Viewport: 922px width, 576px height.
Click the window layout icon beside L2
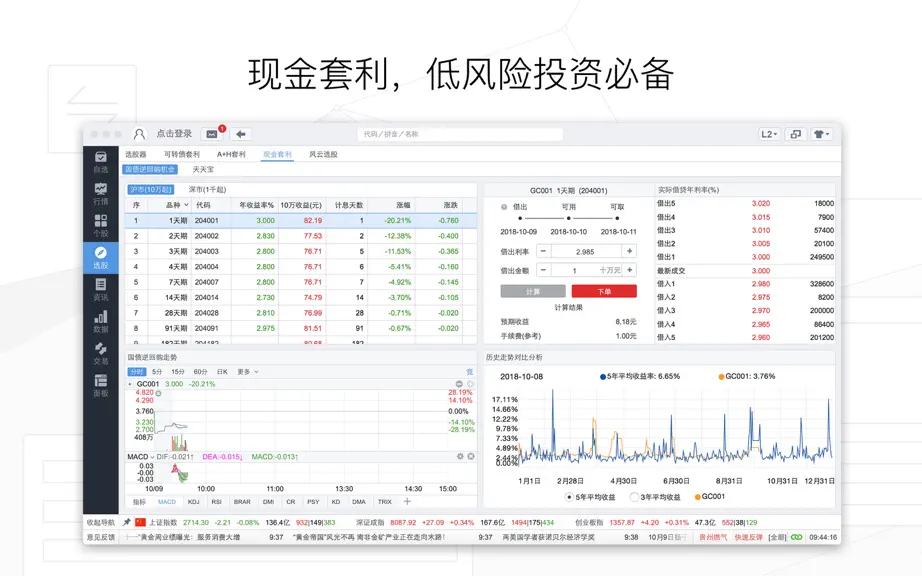pos(796,134)
